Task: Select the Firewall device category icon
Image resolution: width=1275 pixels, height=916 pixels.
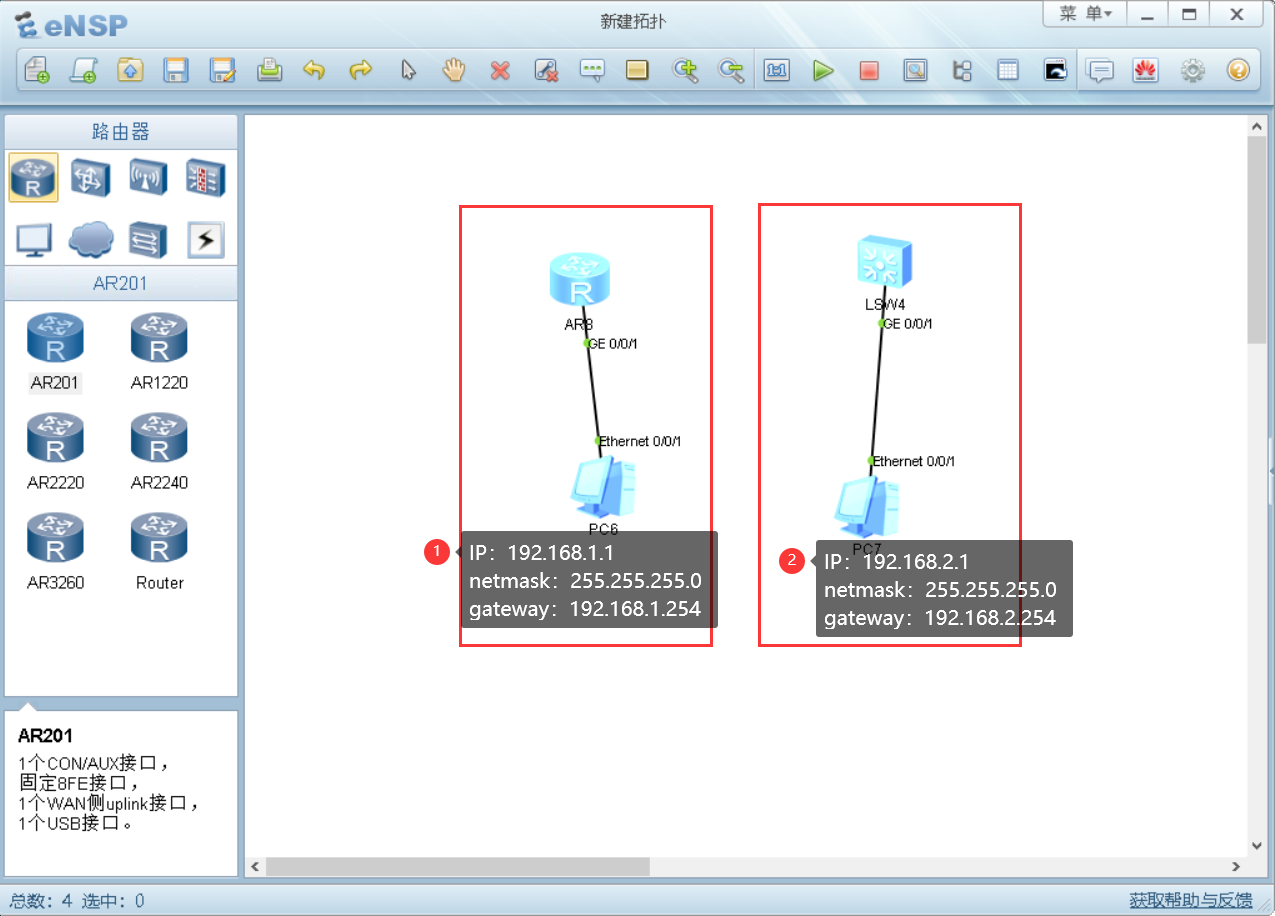Action: 206,178
